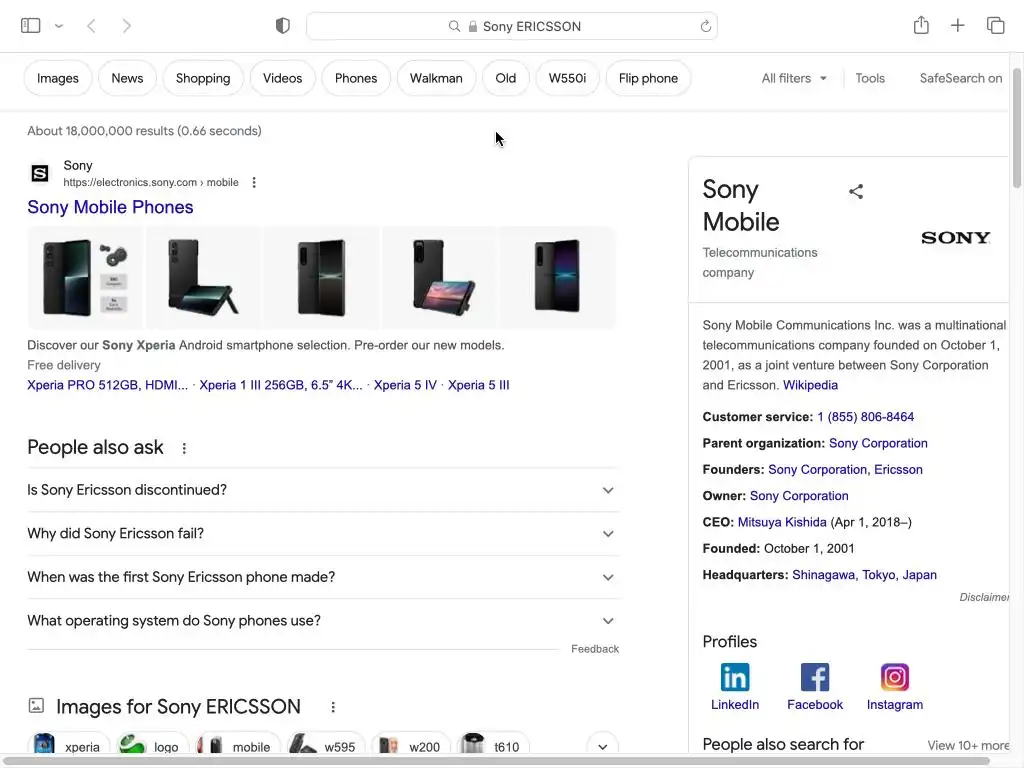This screenshot has width=1024, height=768.
Task: Click Feedback under People also ask
Action: (x=595, y=649)
